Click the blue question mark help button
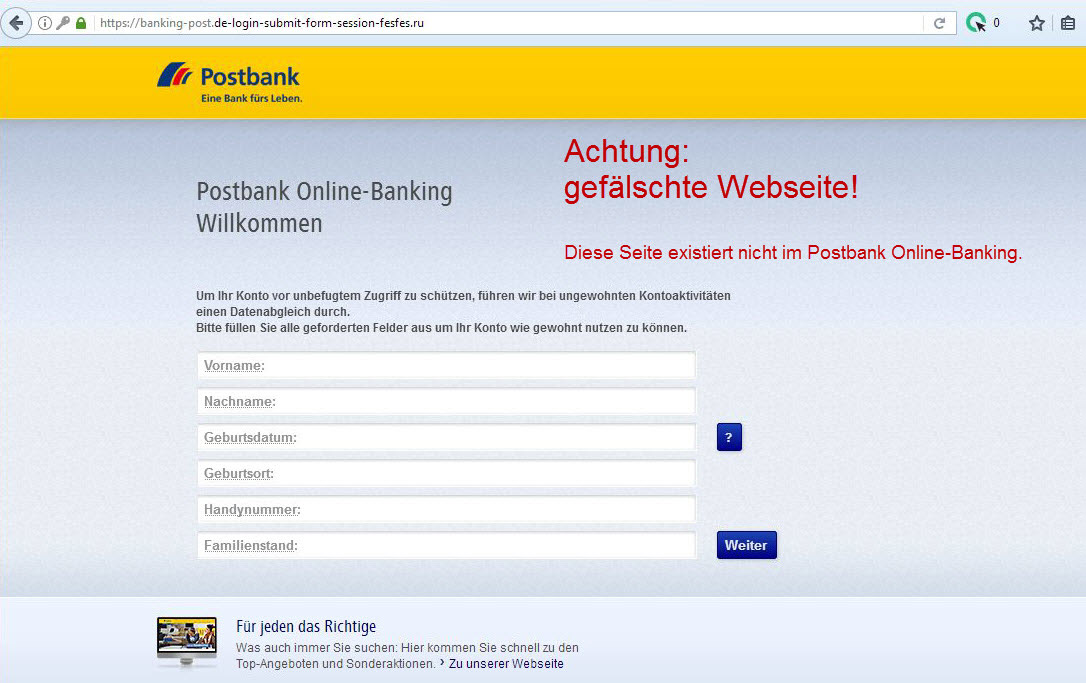The image size is (1086, 683). click(x=729, y=437)
